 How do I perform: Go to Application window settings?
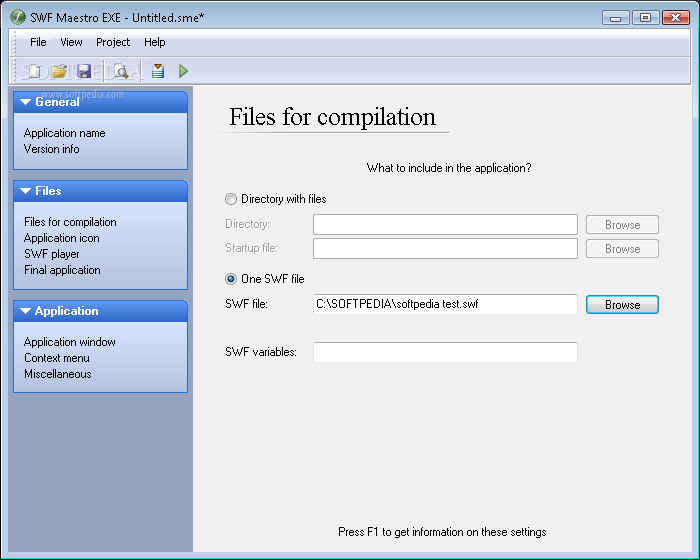70,342
